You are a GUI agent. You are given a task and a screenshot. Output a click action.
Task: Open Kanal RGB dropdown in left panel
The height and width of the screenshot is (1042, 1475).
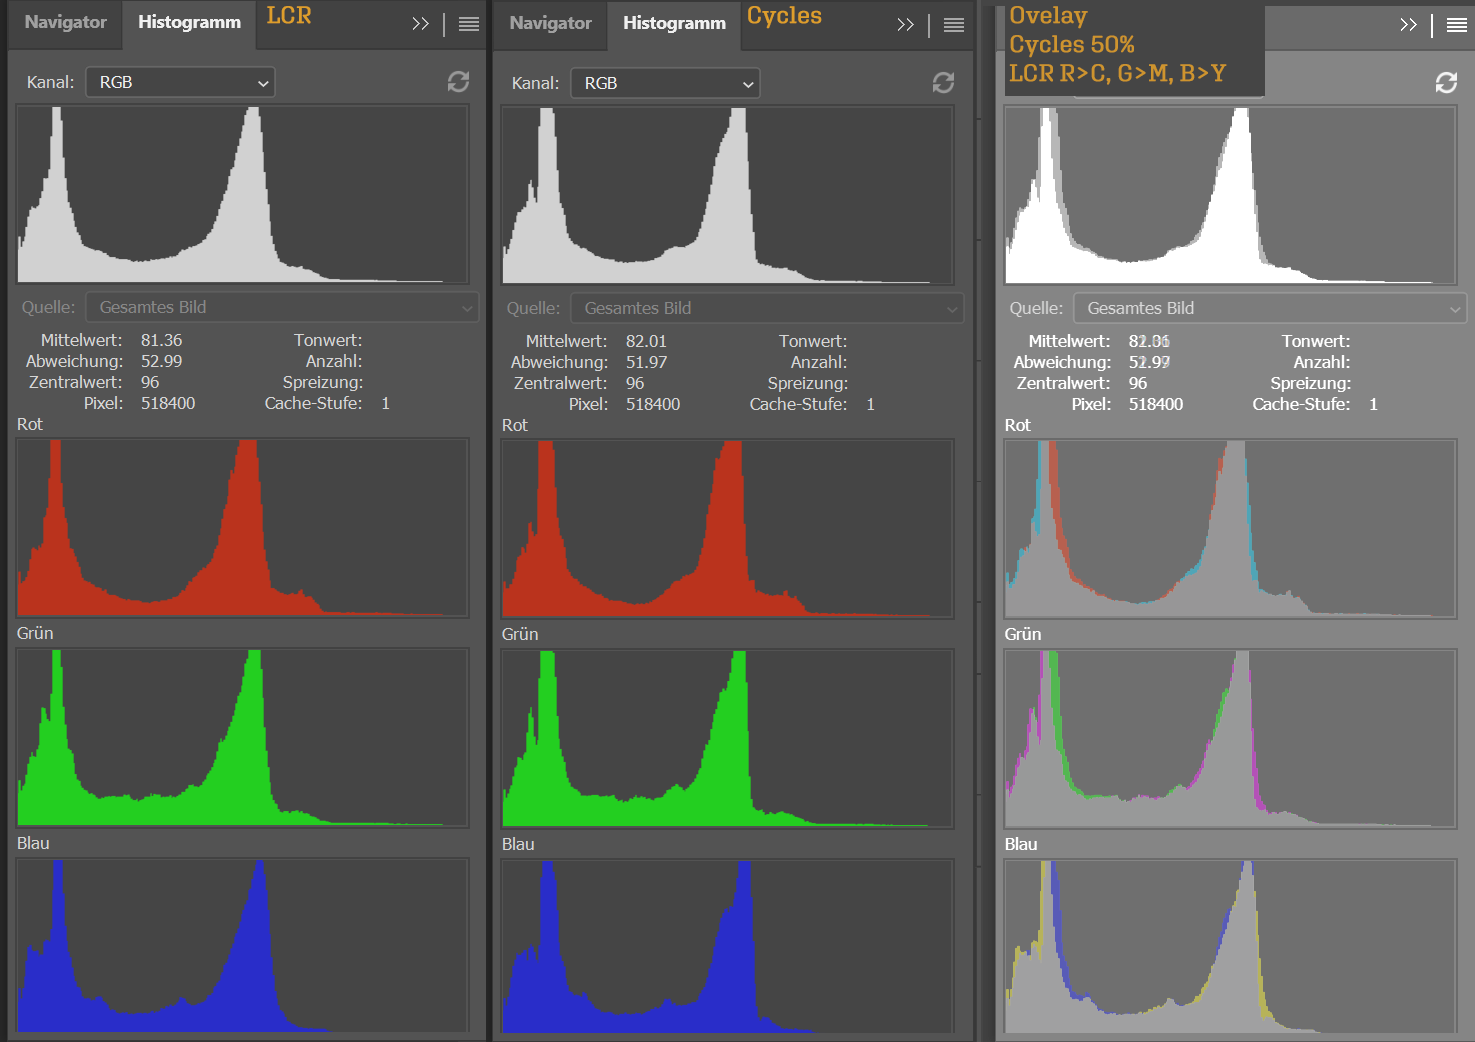(181, 82)
